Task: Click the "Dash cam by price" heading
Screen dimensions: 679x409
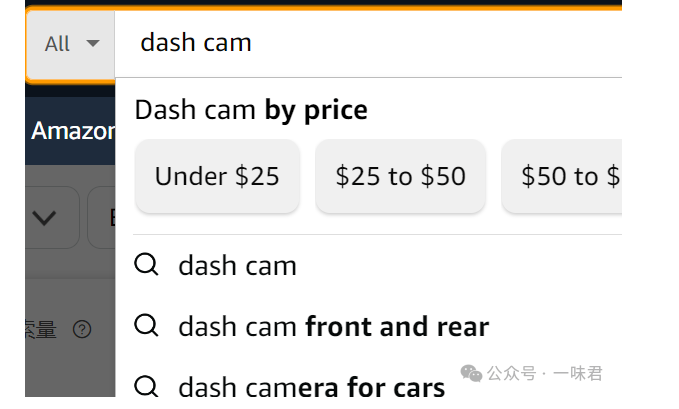Action: tap(251, 110)
